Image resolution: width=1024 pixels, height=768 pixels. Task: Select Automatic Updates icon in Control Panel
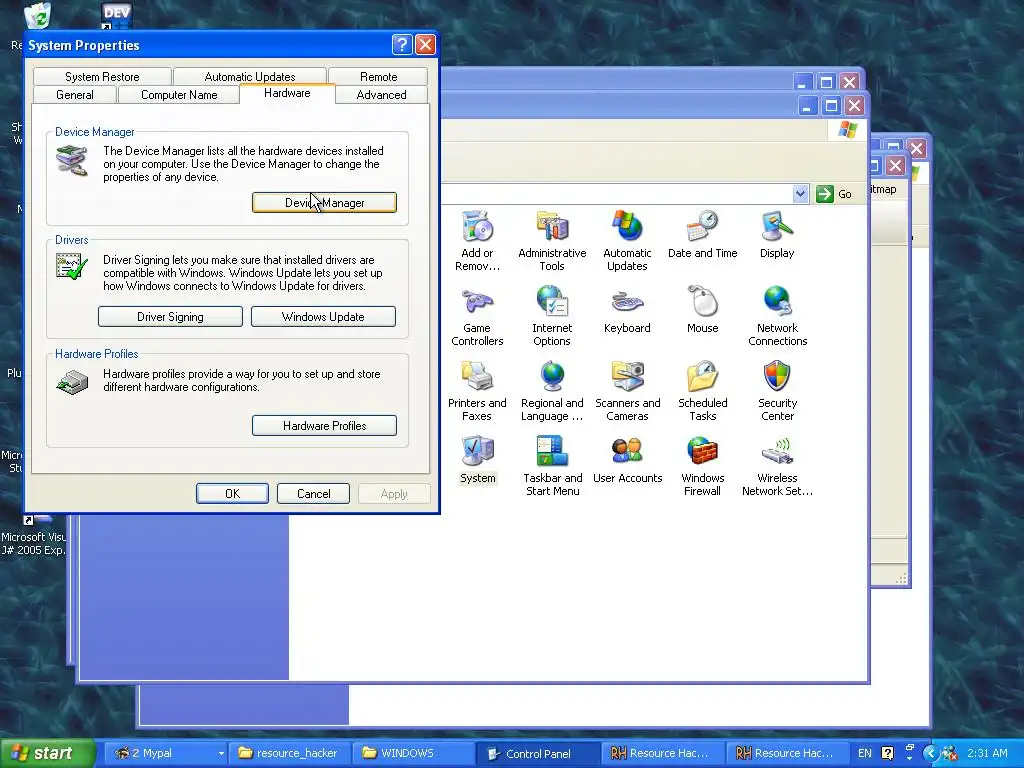[627, 240]
